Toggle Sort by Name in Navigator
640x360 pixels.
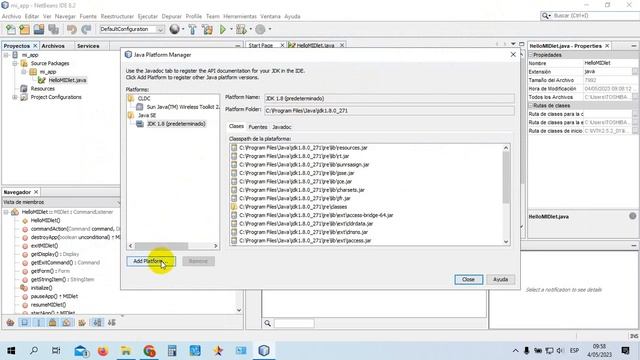tap(97, 322)
